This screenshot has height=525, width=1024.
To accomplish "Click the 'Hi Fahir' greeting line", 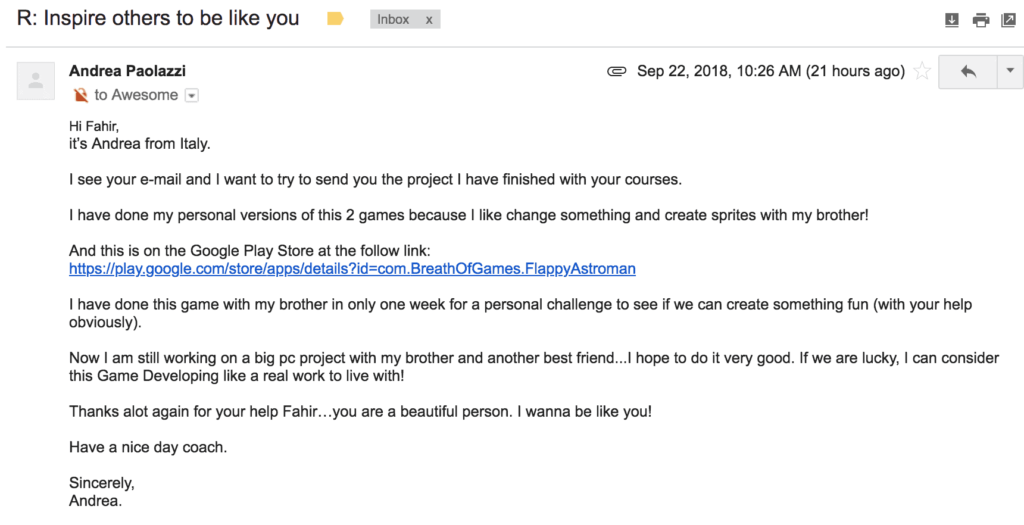I will point(94,127).
